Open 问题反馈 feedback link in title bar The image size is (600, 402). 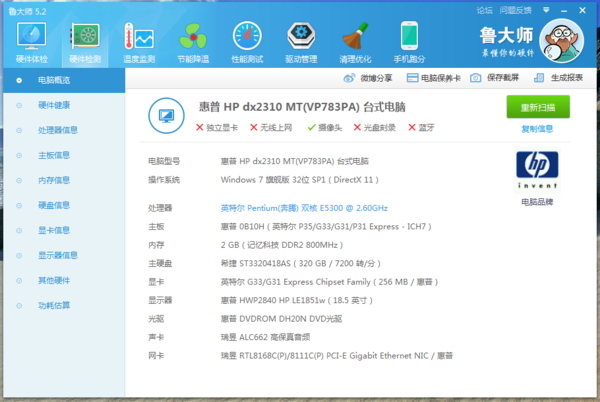[516, 9]
